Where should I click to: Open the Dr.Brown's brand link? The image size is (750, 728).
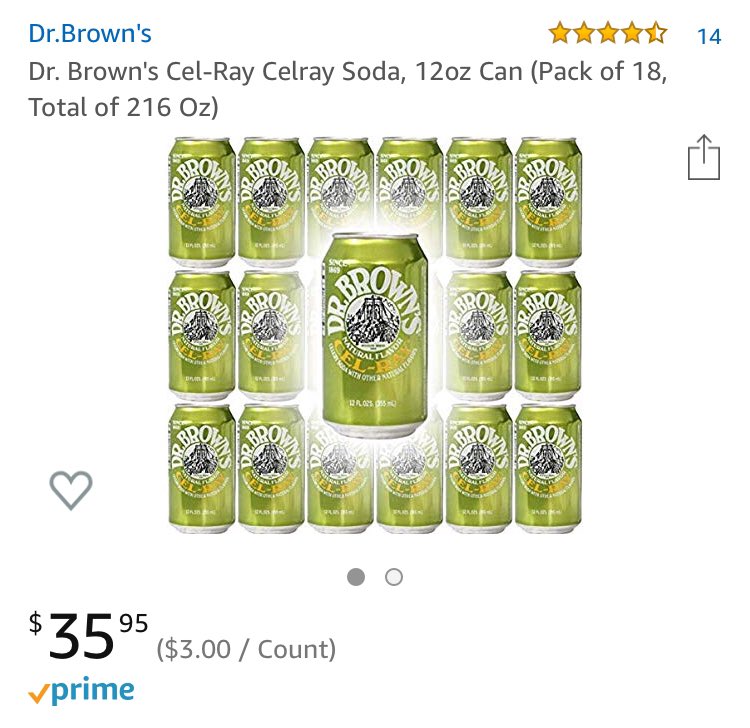click(90, 33)
